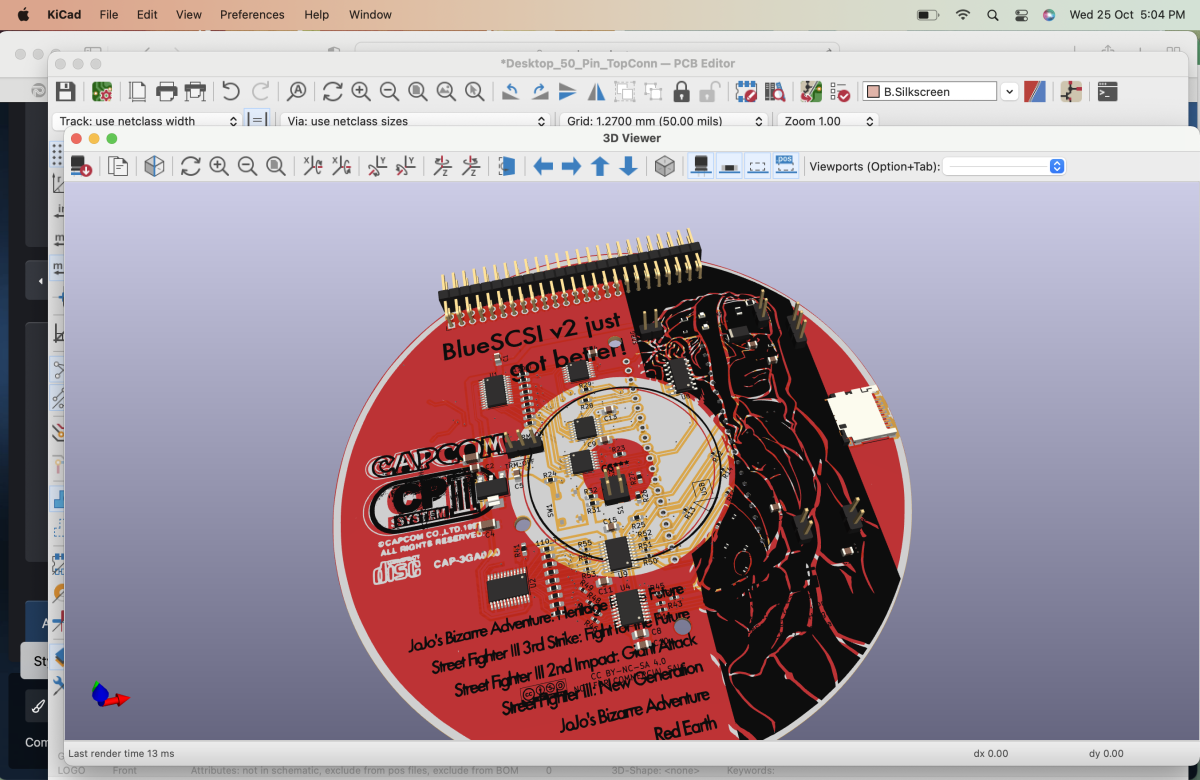Viewport: 1200px width, 780px height.
Task: Run the Design Rules Checker
Action: click(839, 92)
